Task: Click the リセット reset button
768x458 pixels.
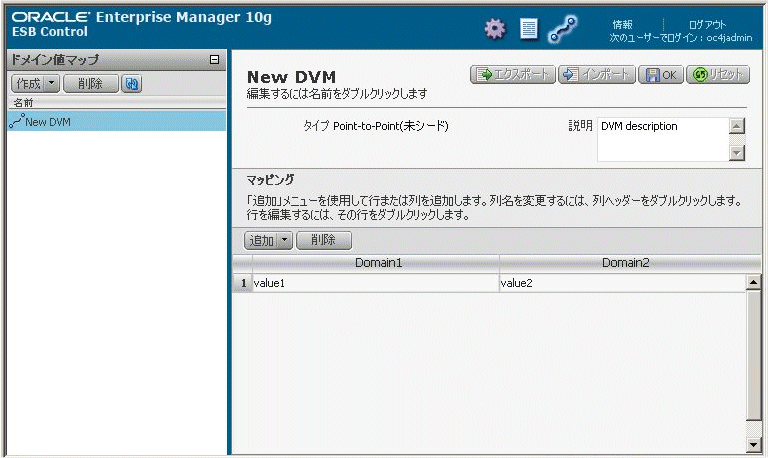Action: tap(718, 74)
